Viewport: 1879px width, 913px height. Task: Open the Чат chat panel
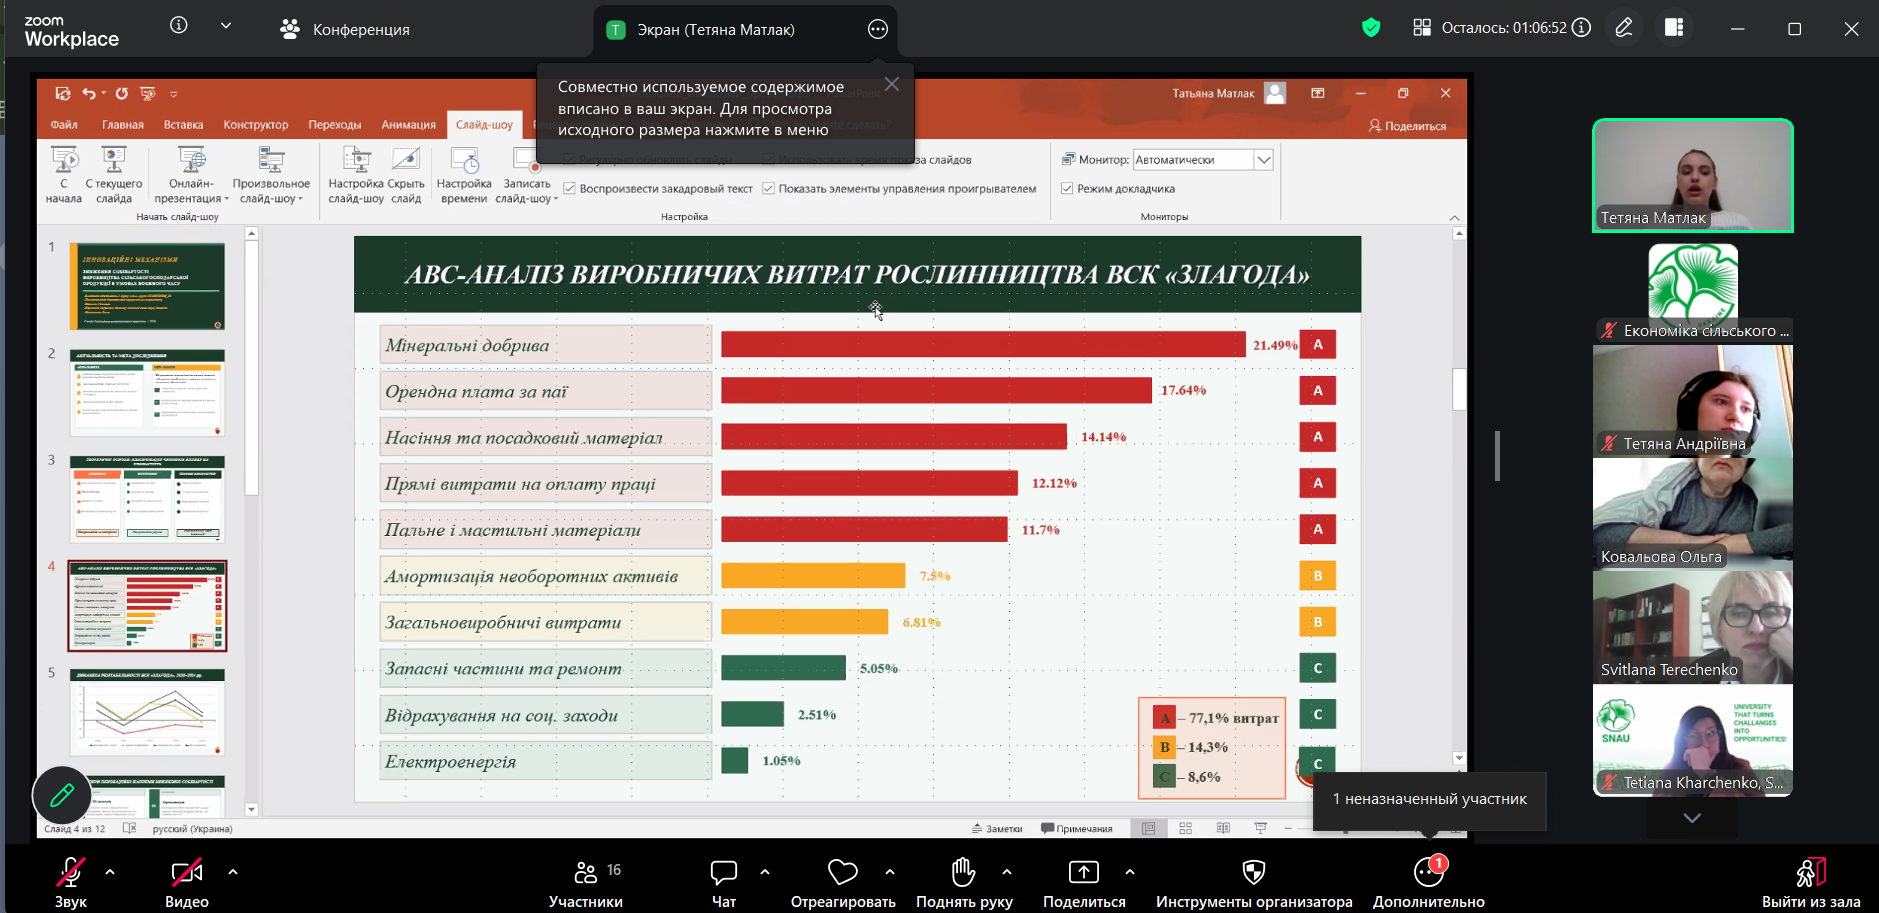pos(723,873)
